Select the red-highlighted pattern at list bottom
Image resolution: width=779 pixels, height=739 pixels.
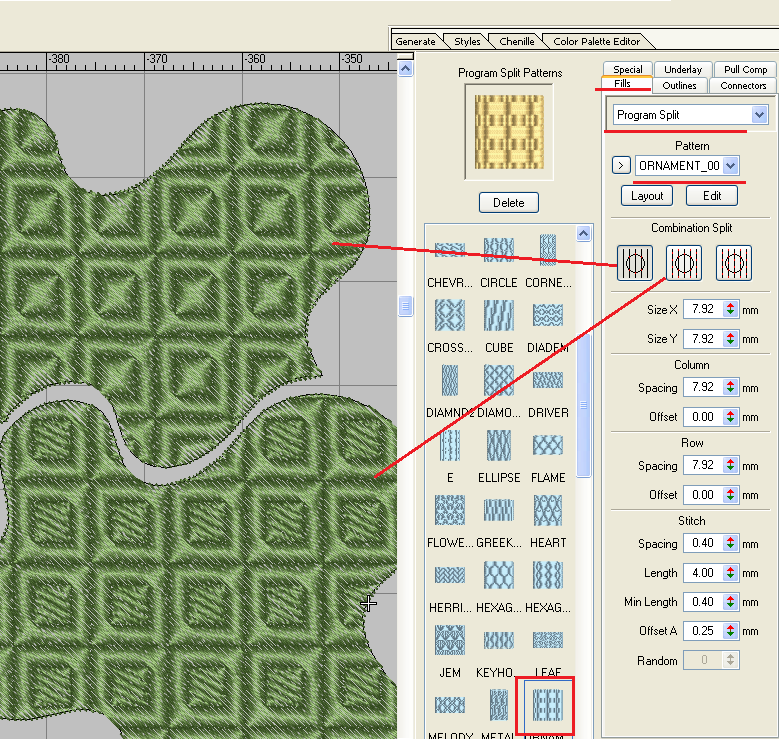[x=546, y=705]
